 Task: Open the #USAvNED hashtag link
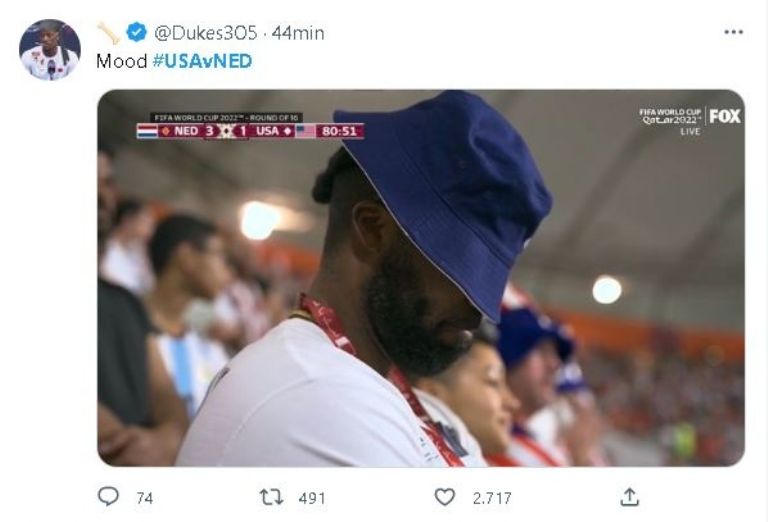(202, 61)
